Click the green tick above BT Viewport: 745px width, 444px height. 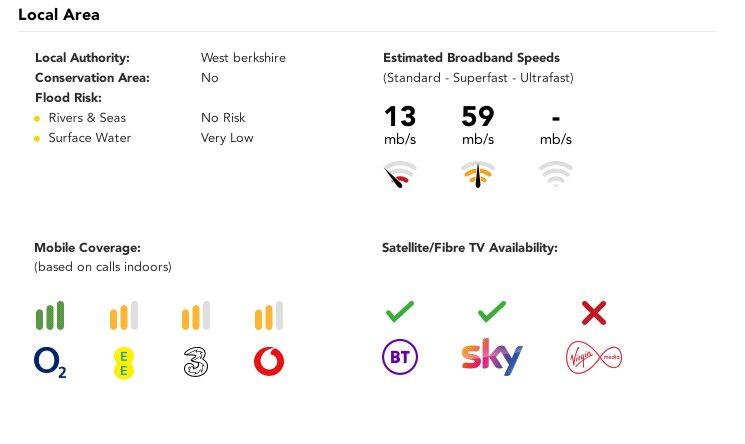[400, 313]
